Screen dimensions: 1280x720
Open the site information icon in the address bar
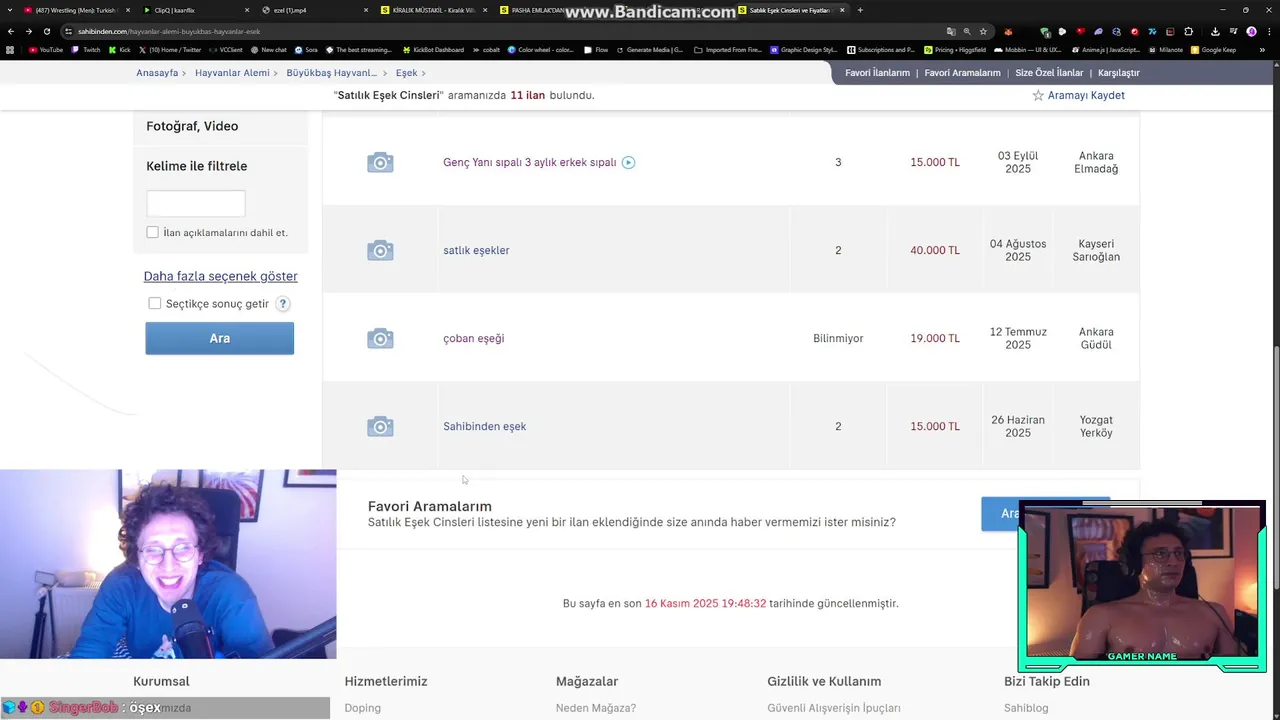point(70,31)
